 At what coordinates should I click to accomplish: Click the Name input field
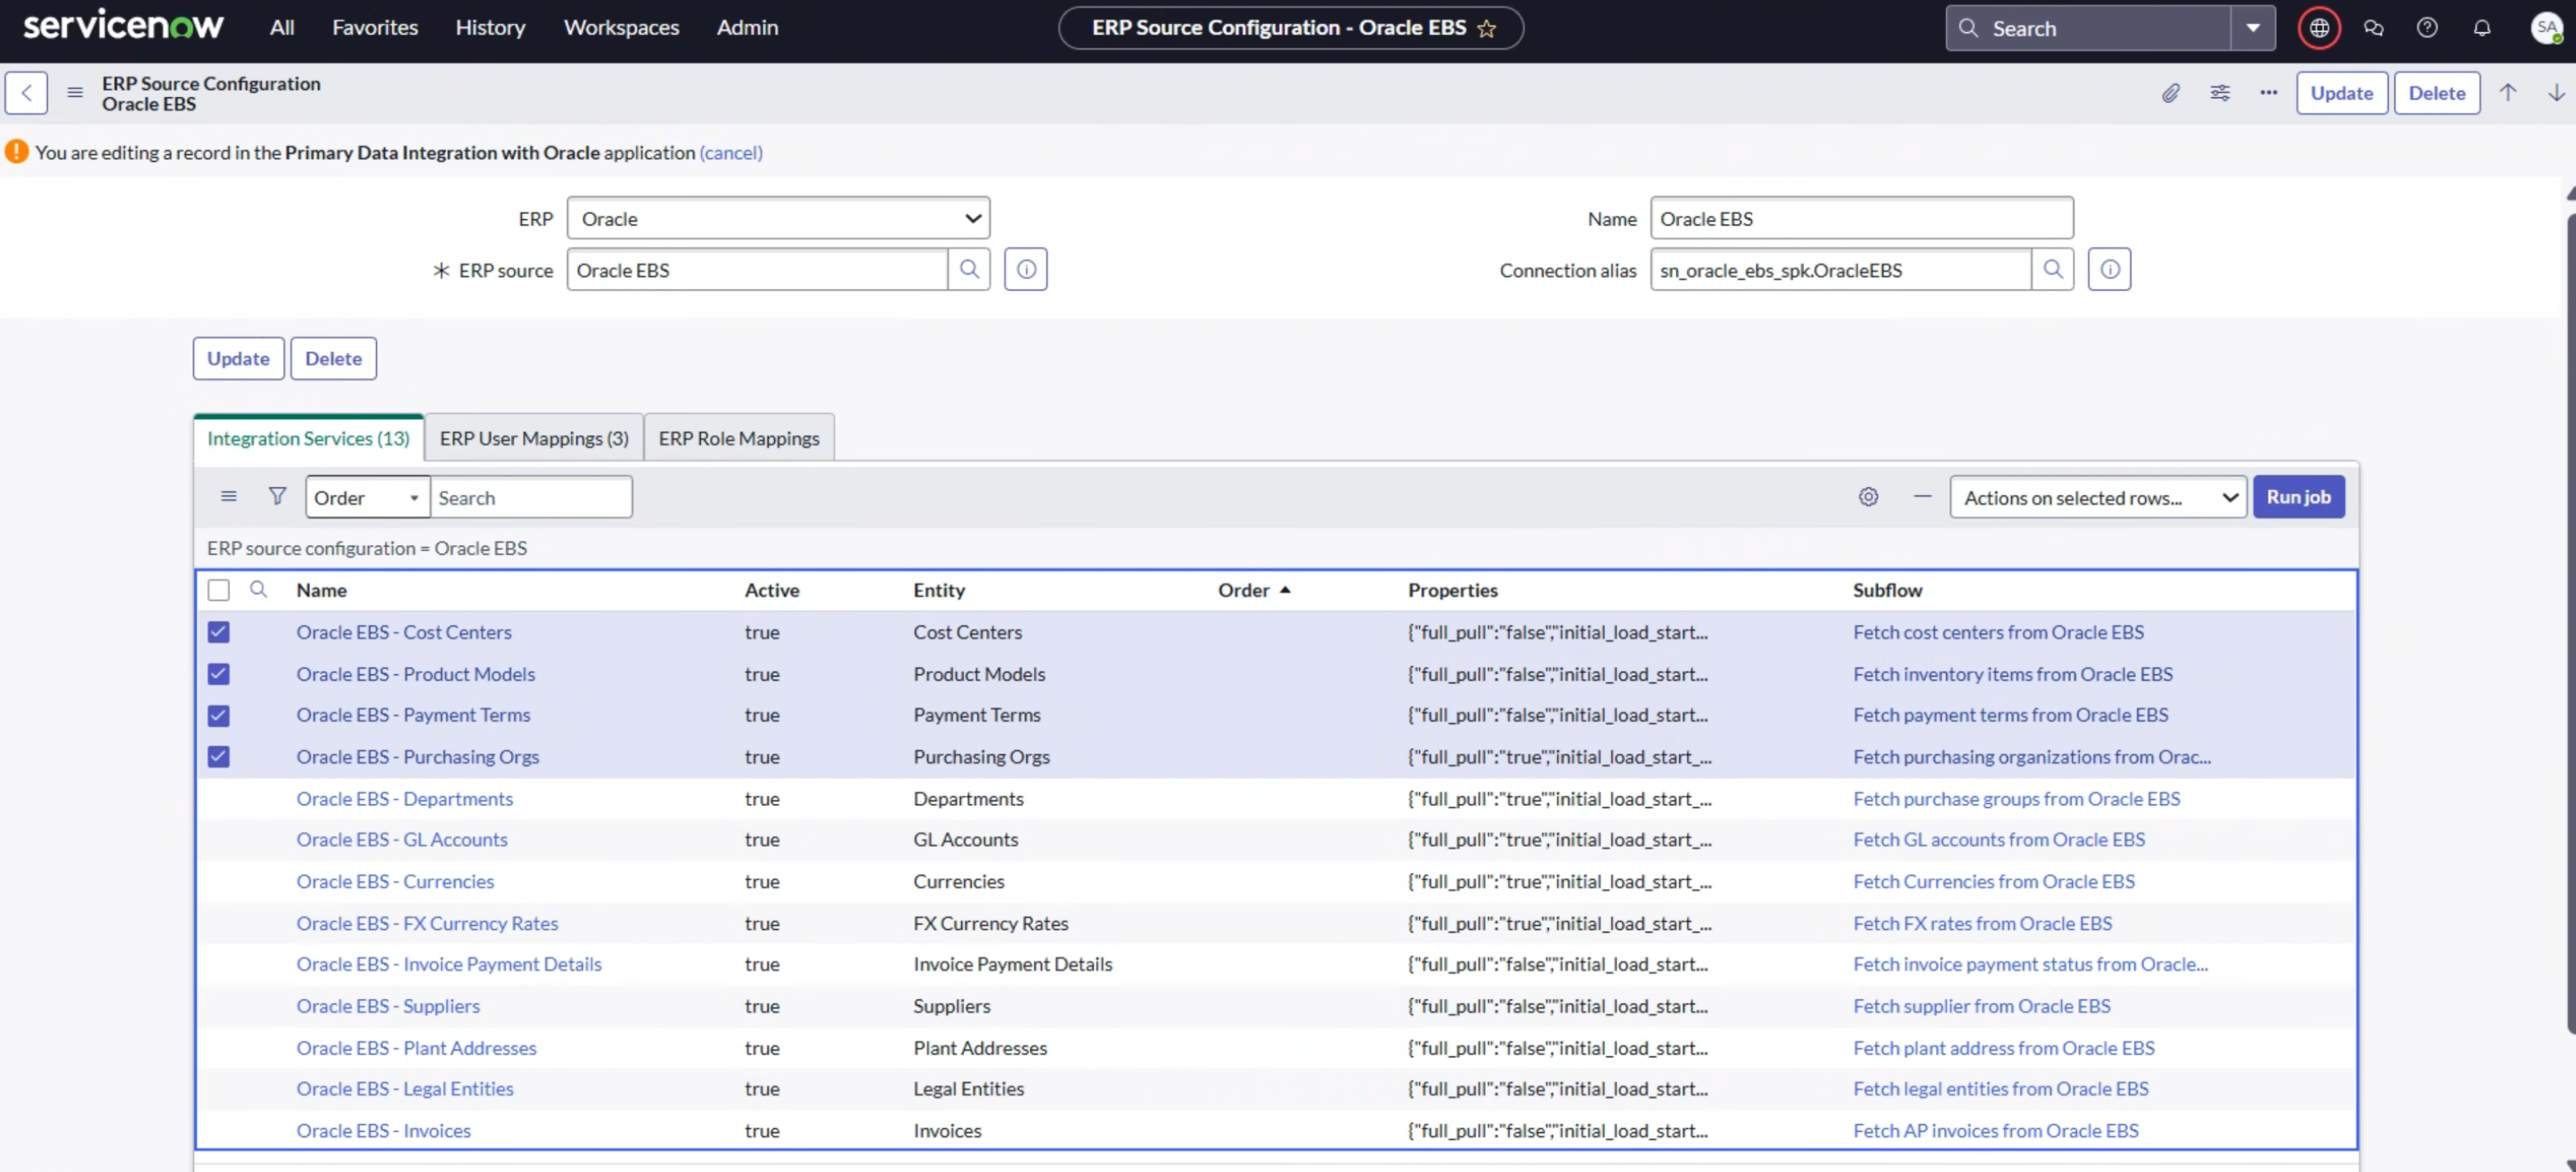[1861, 218]
